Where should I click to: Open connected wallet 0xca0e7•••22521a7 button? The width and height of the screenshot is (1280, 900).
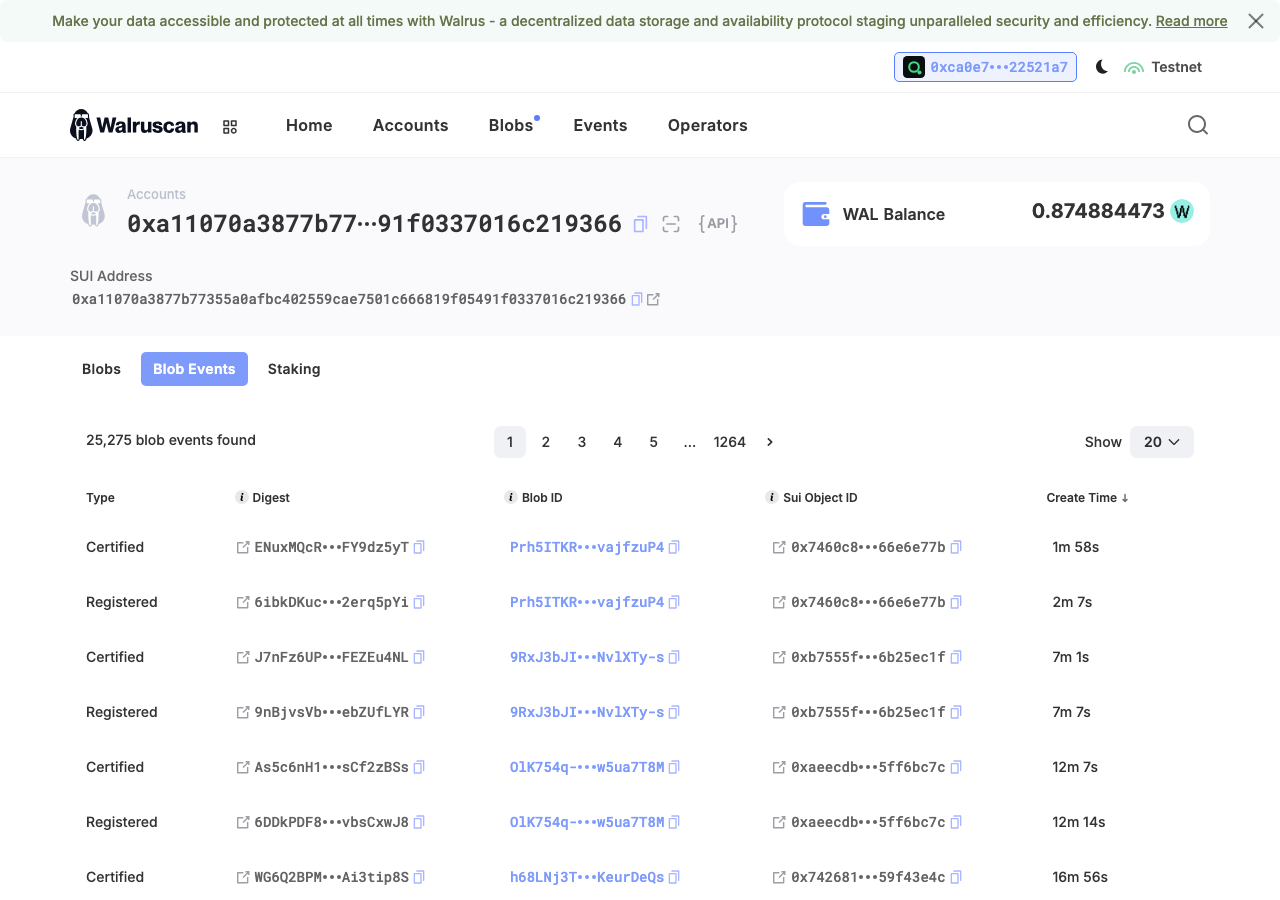[x=985, y=67]
